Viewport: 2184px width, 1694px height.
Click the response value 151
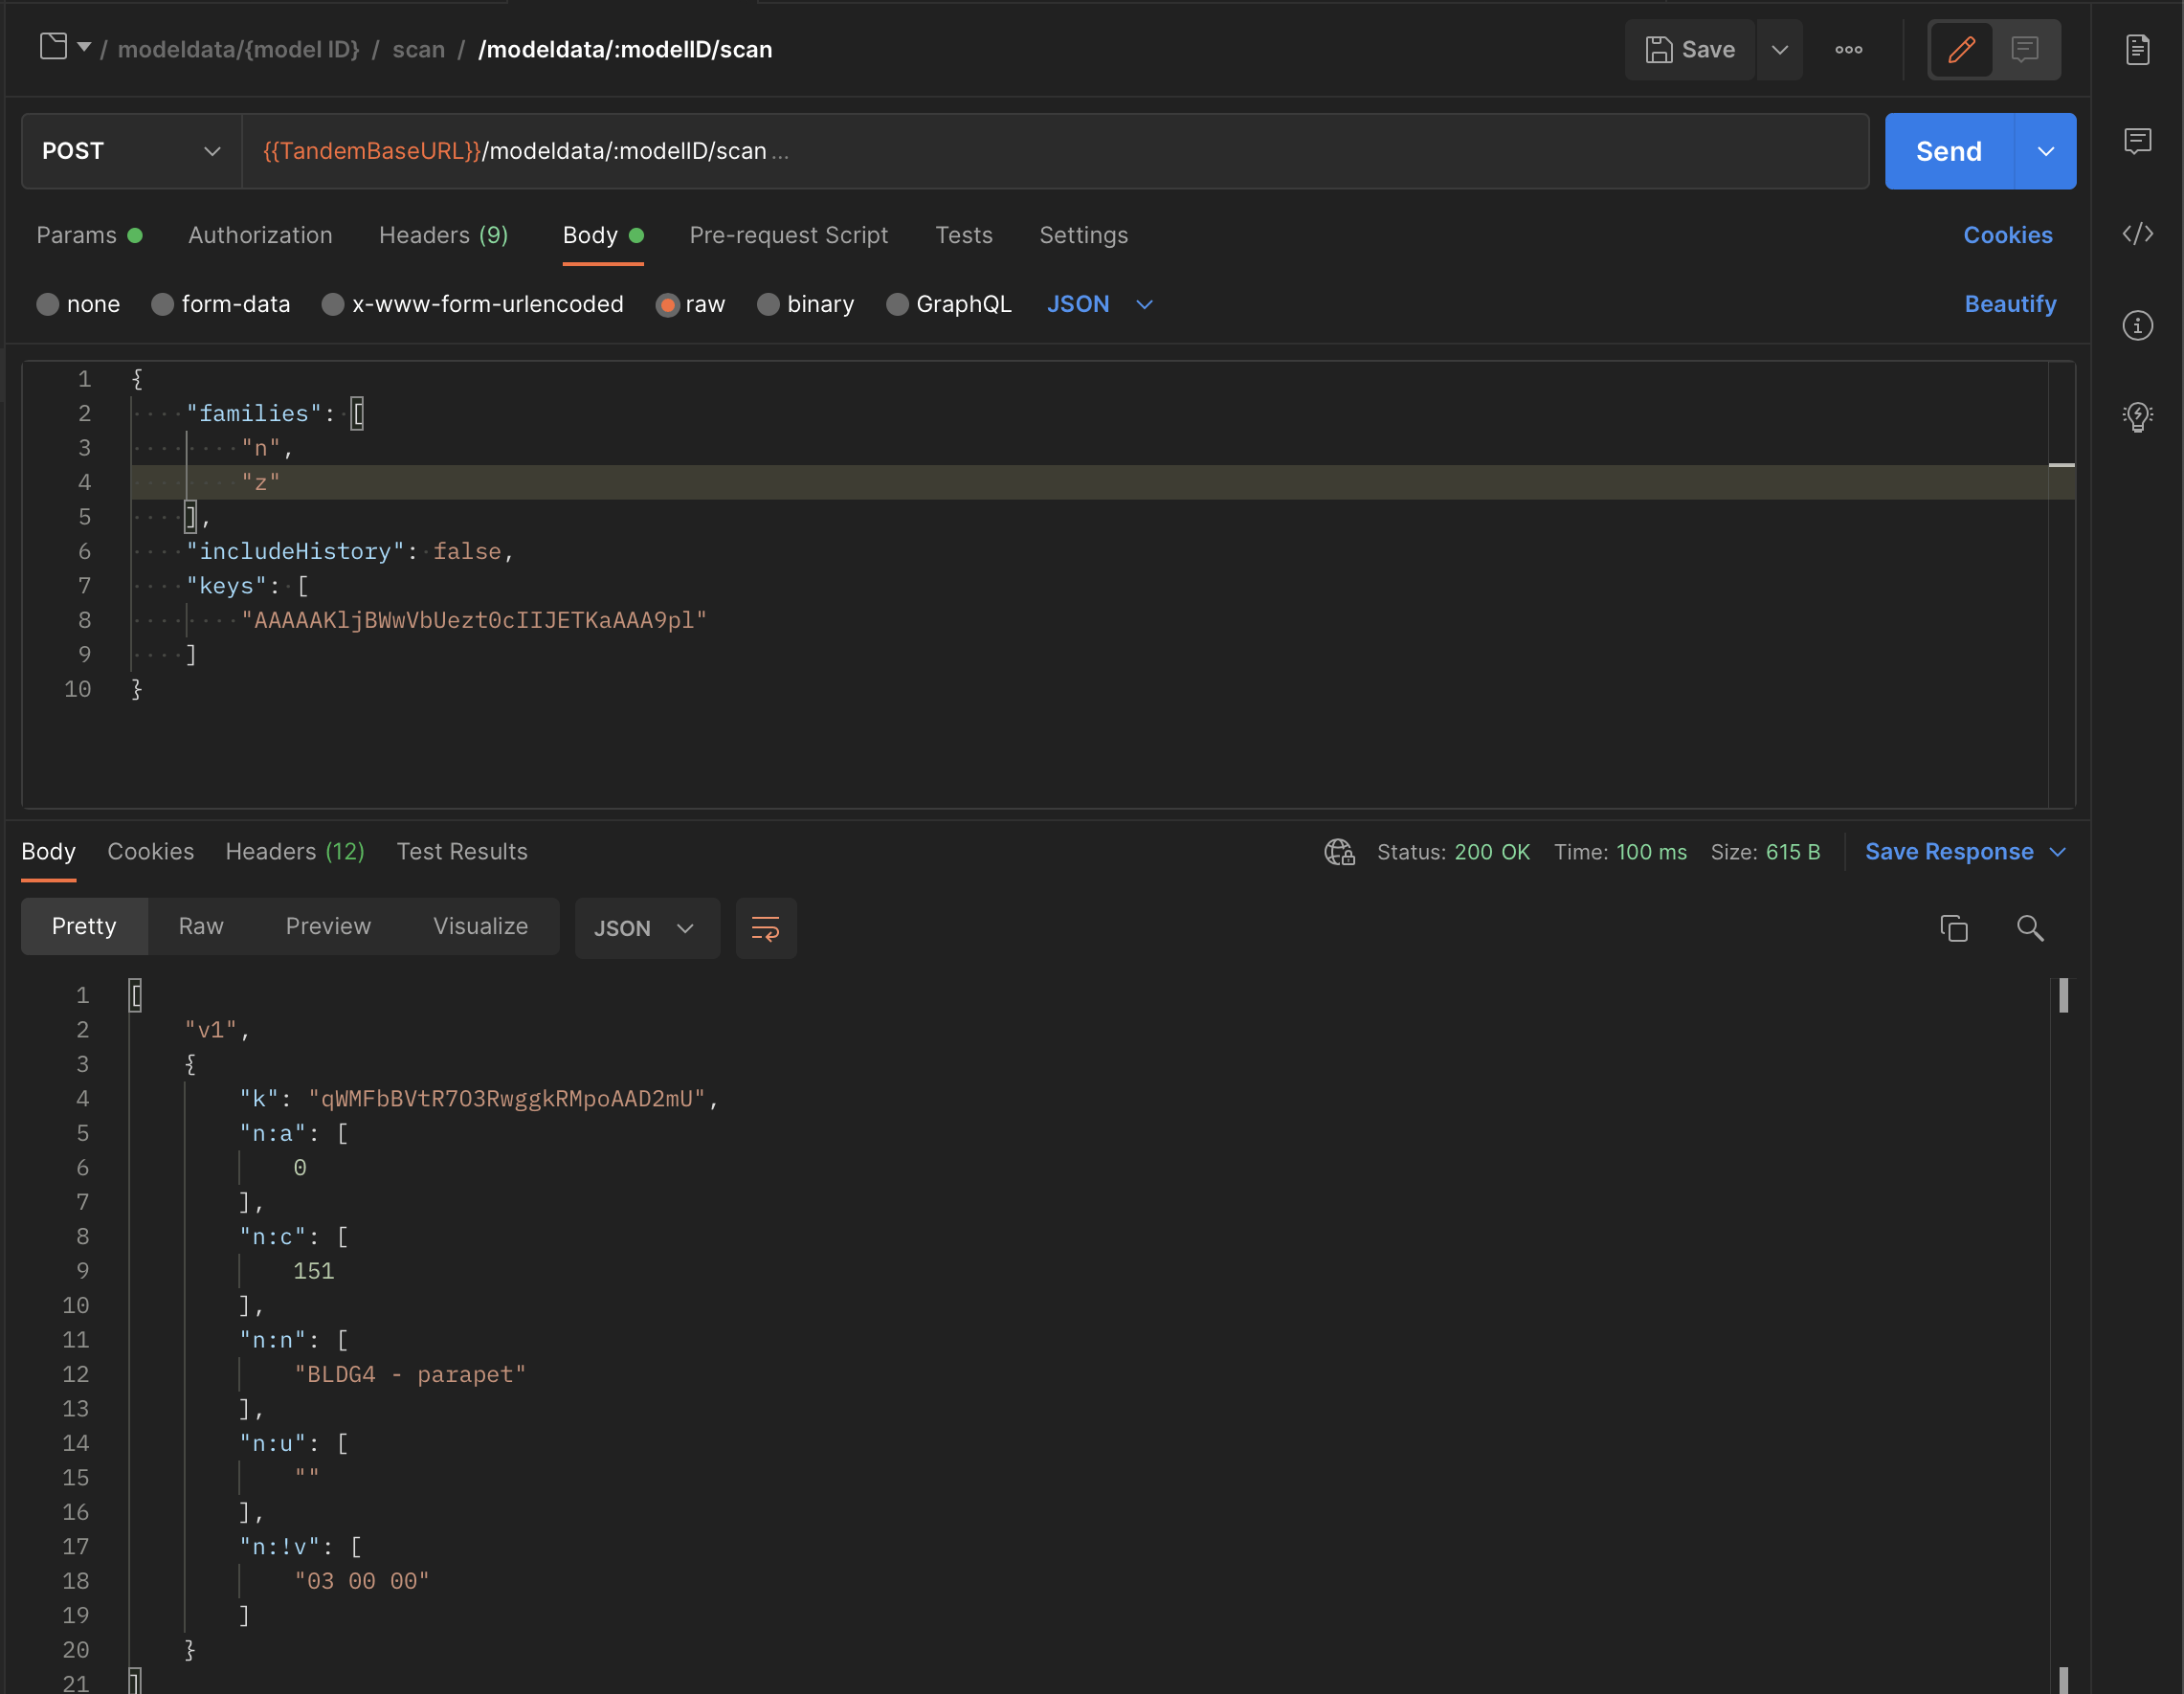point(313,1271)
